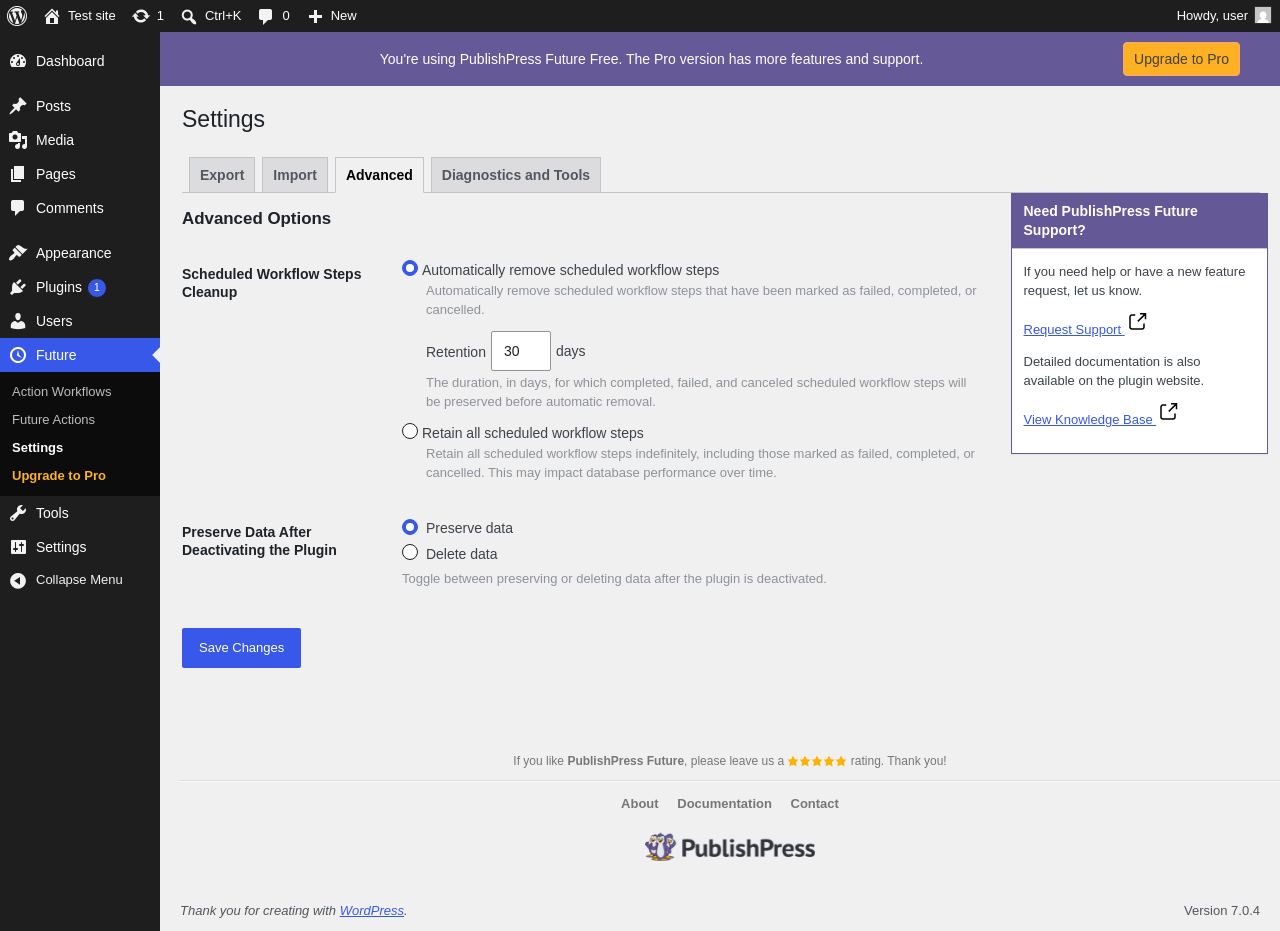The height and width of the screenshot is (931, 1280).
Task: Click the orange Upgrade to Pro button
Action: coord(1181,59)
